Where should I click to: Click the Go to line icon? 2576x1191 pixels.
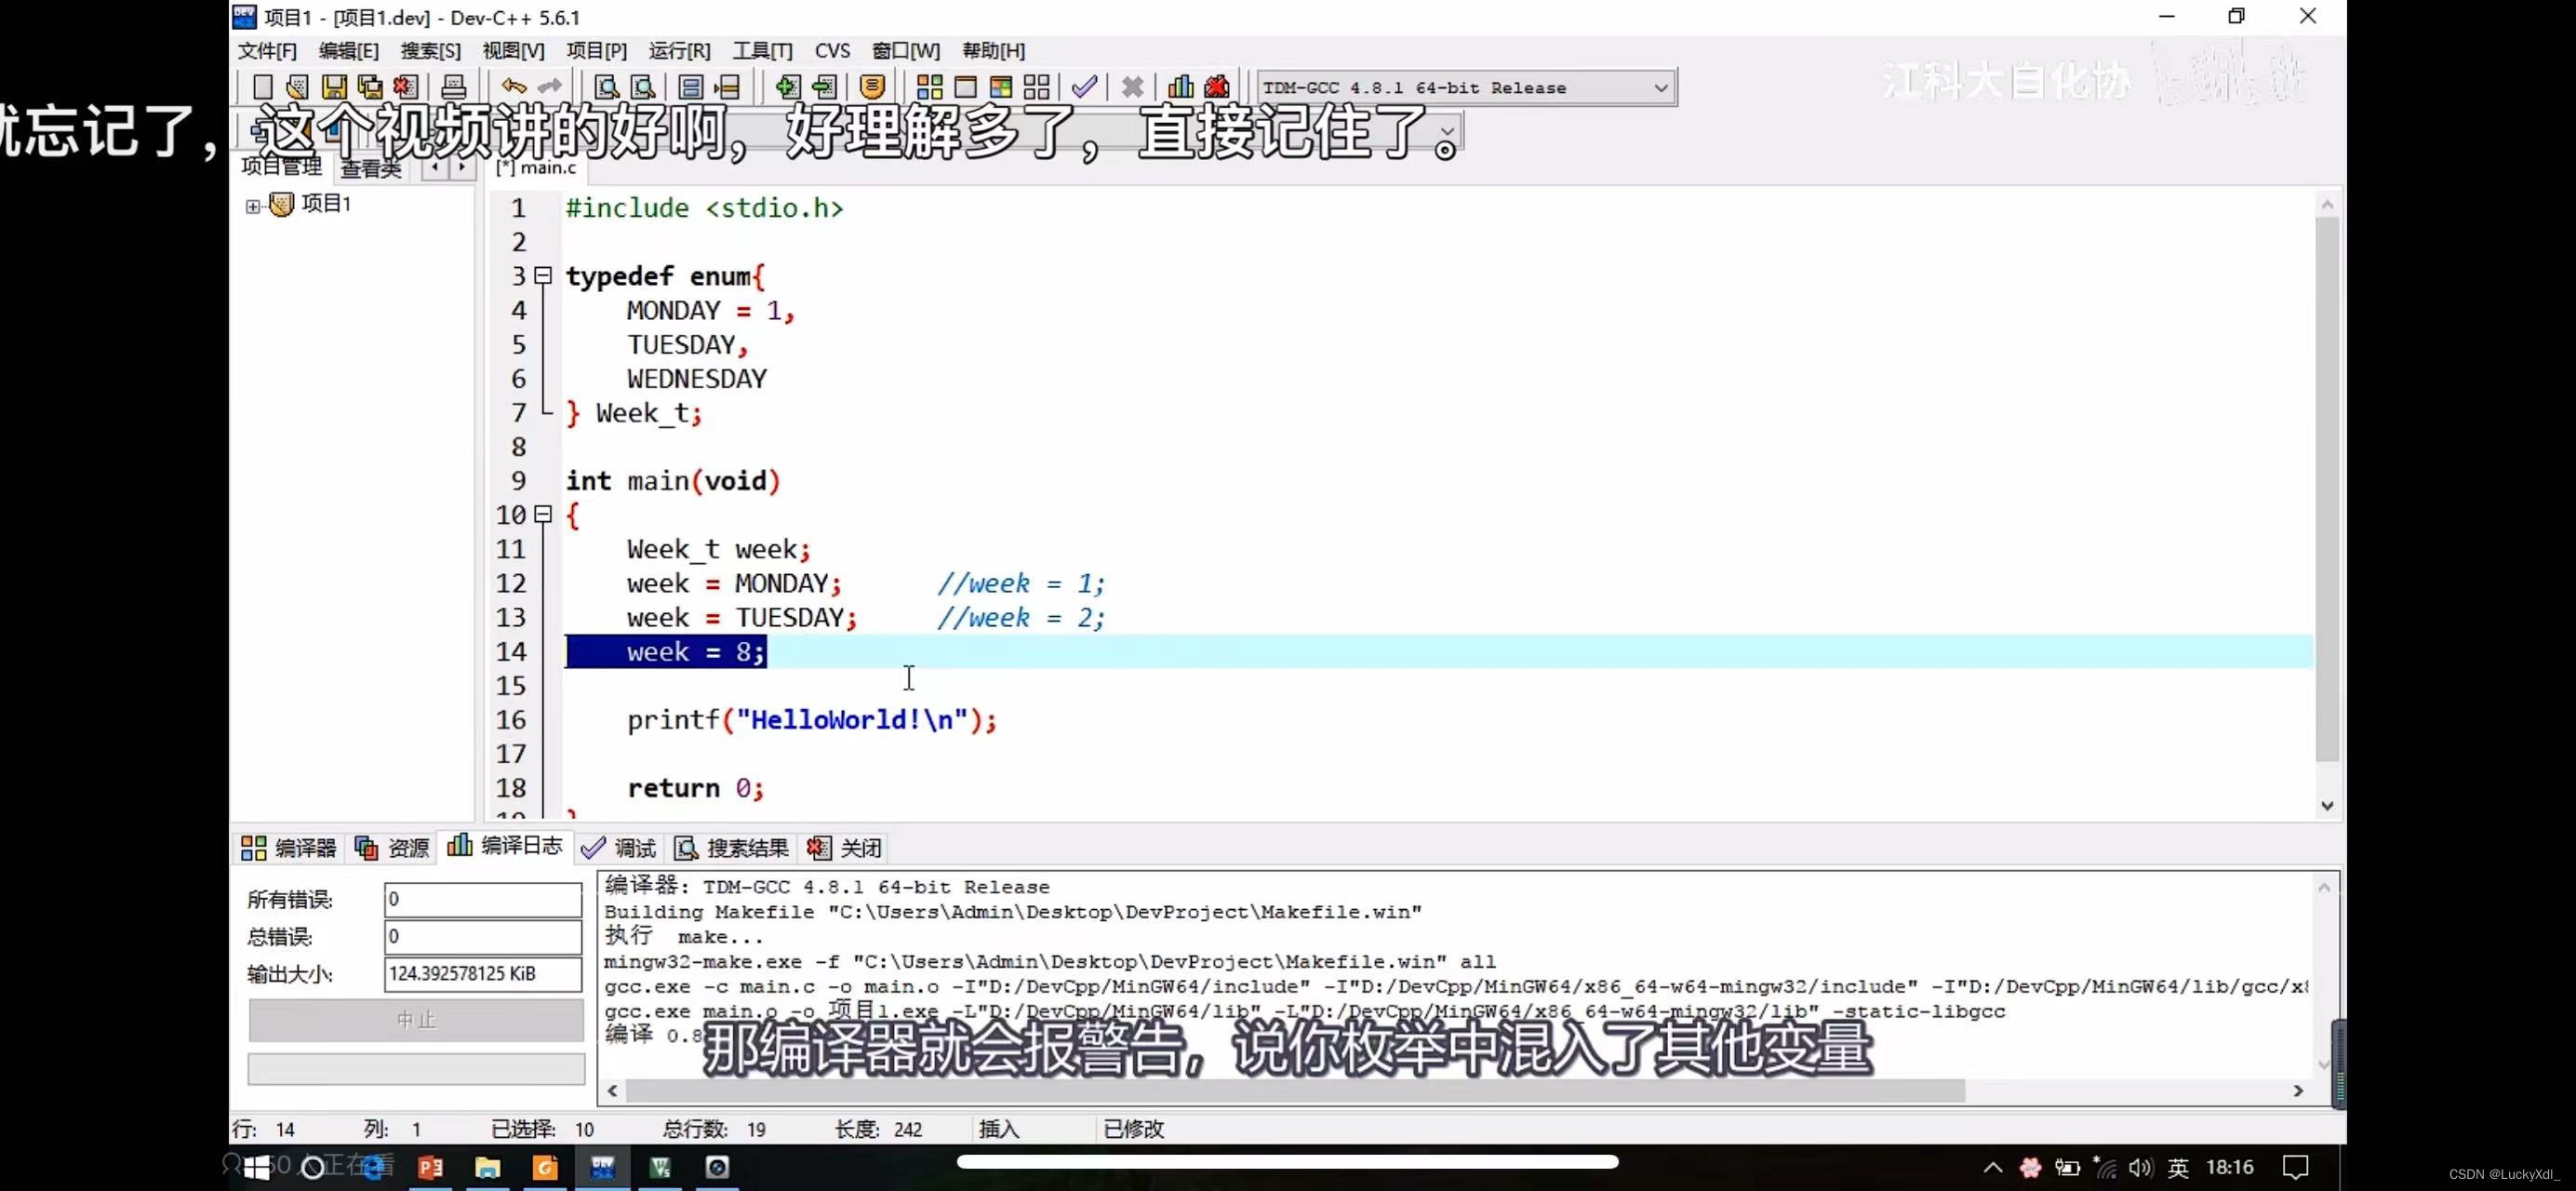727,87
